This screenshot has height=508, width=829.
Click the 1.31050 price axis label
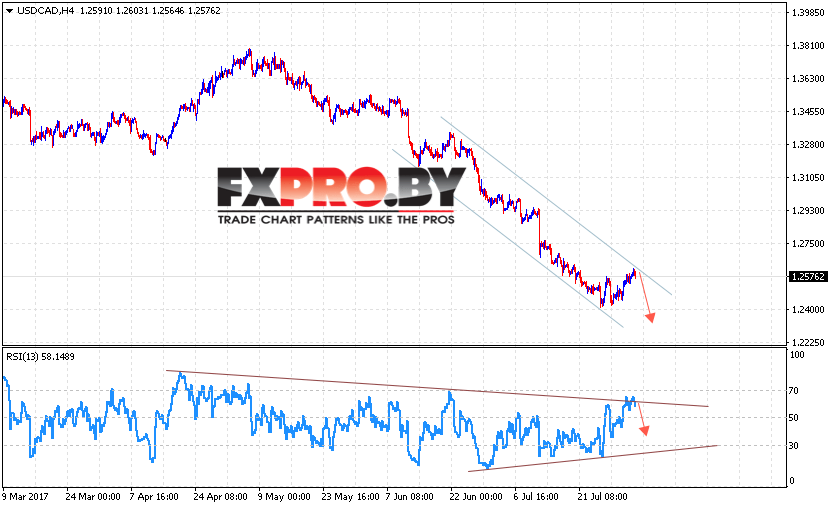[x=808, y=178]
